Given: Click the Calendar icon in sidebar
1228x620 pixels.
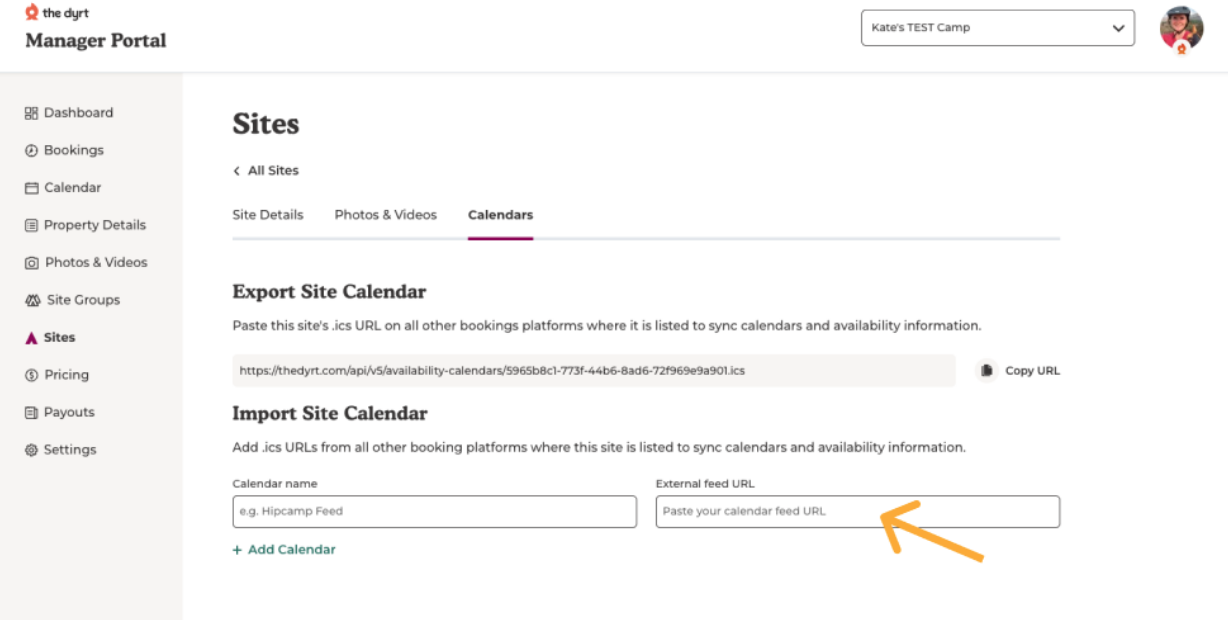Looking at the screenshot, I should pyautogui.click(x=31, y=188).
